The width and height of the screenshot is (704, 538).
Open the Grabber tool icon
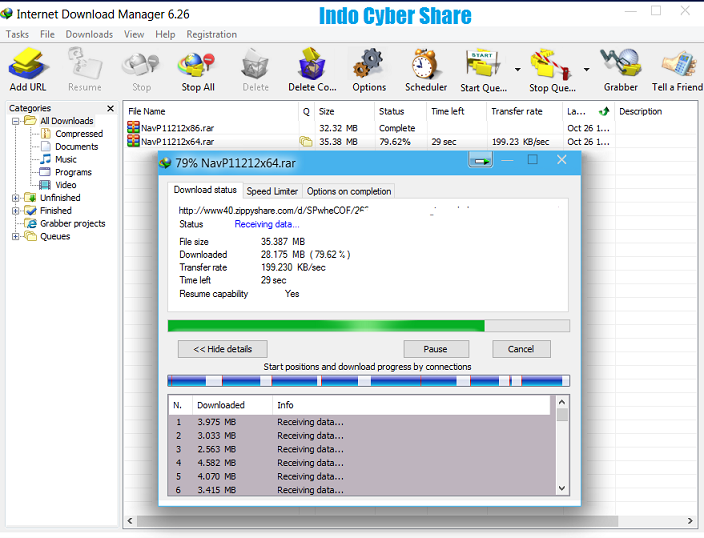pyautogui.click(x=620, y=63)
